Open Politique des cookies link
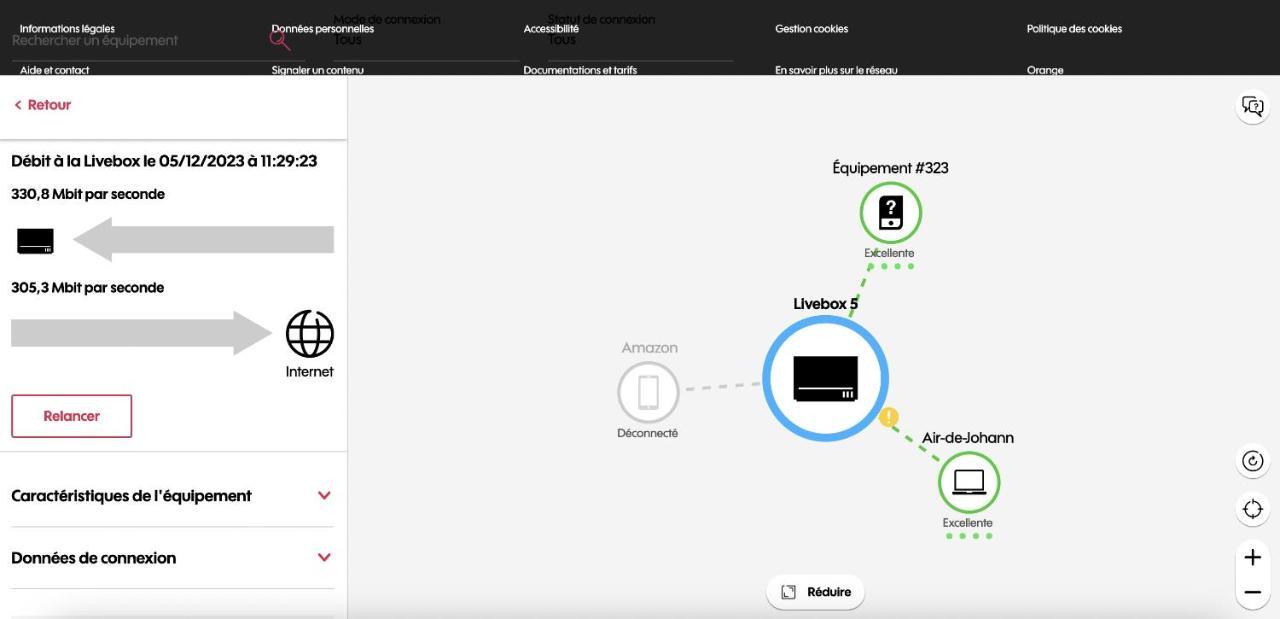Screen dimensions: 1280x619 point(1074,29)
